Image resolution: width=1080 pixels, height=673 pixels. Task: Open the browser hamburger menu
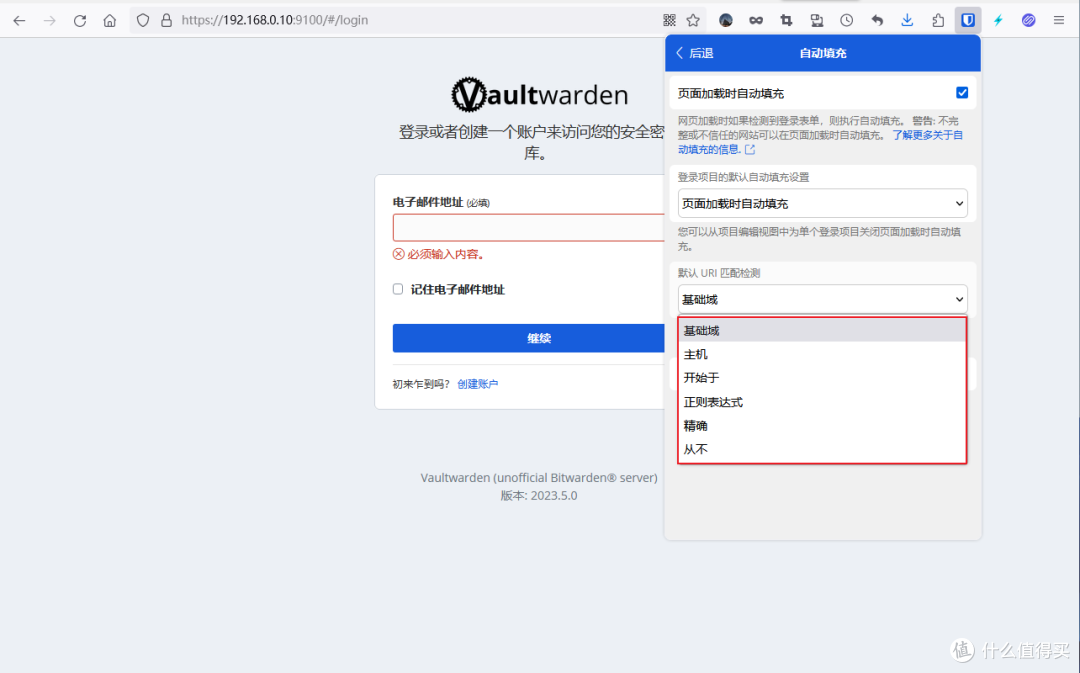pos(1059,20)
